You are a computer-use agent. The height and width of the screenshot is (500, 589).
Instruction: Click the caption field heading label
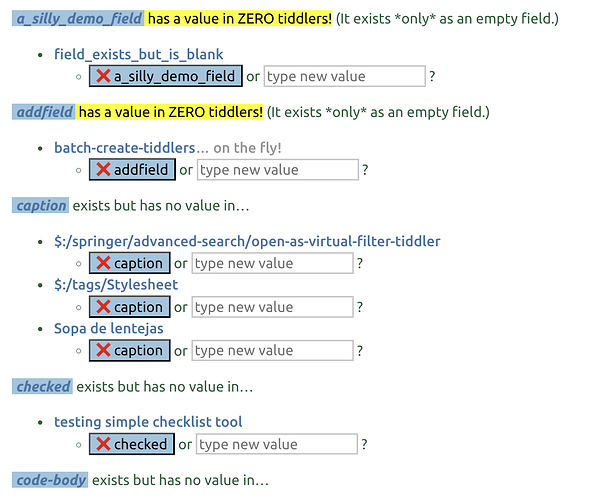pos(41,205)
